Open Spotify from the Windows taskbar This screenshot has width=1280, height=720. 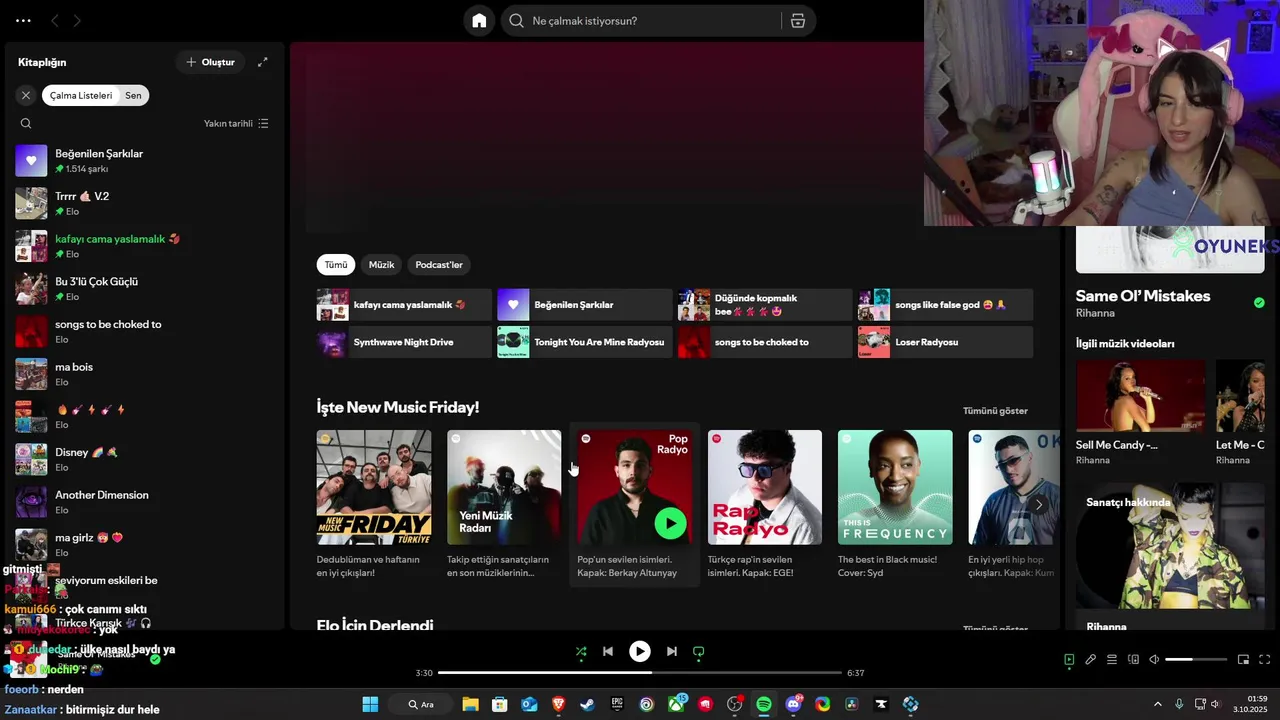point(763,704)
